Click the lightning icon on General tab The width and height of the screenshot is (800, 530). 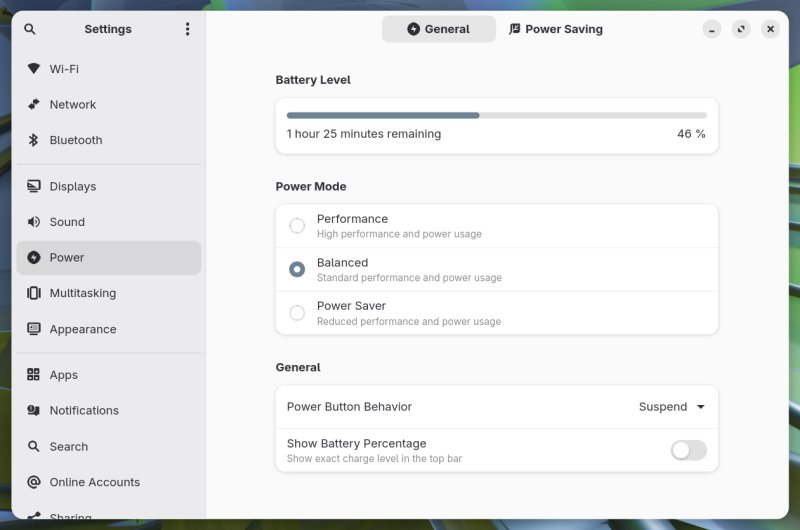click(413, 29)
